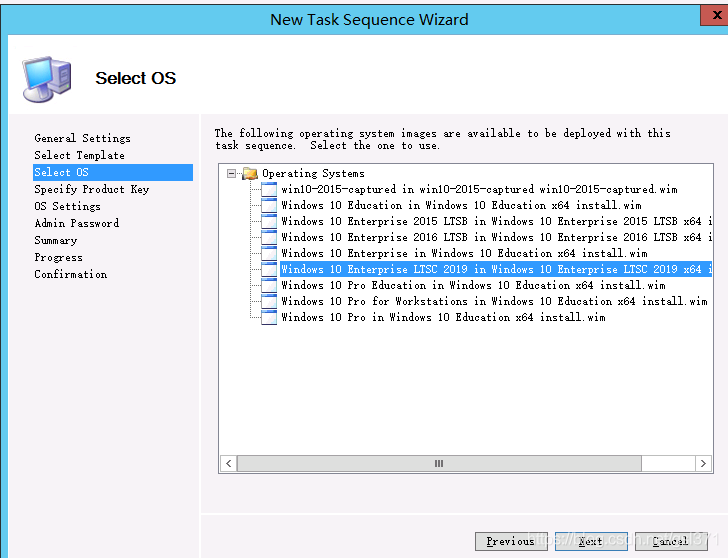The width and height of the screenshot is (728, 558).
Task: Go to General Settings step
Action: [x=82, y=138]
